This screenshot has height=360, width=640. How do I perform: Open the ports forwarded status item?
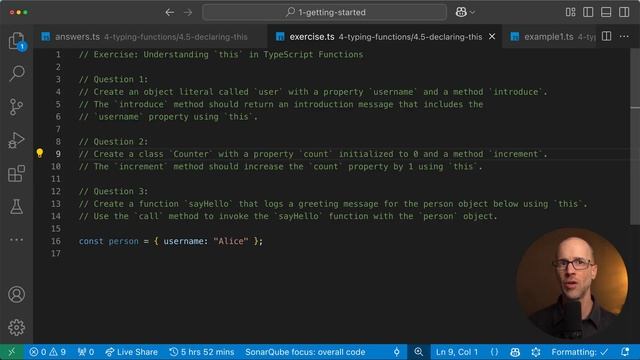tap(86, 352)
